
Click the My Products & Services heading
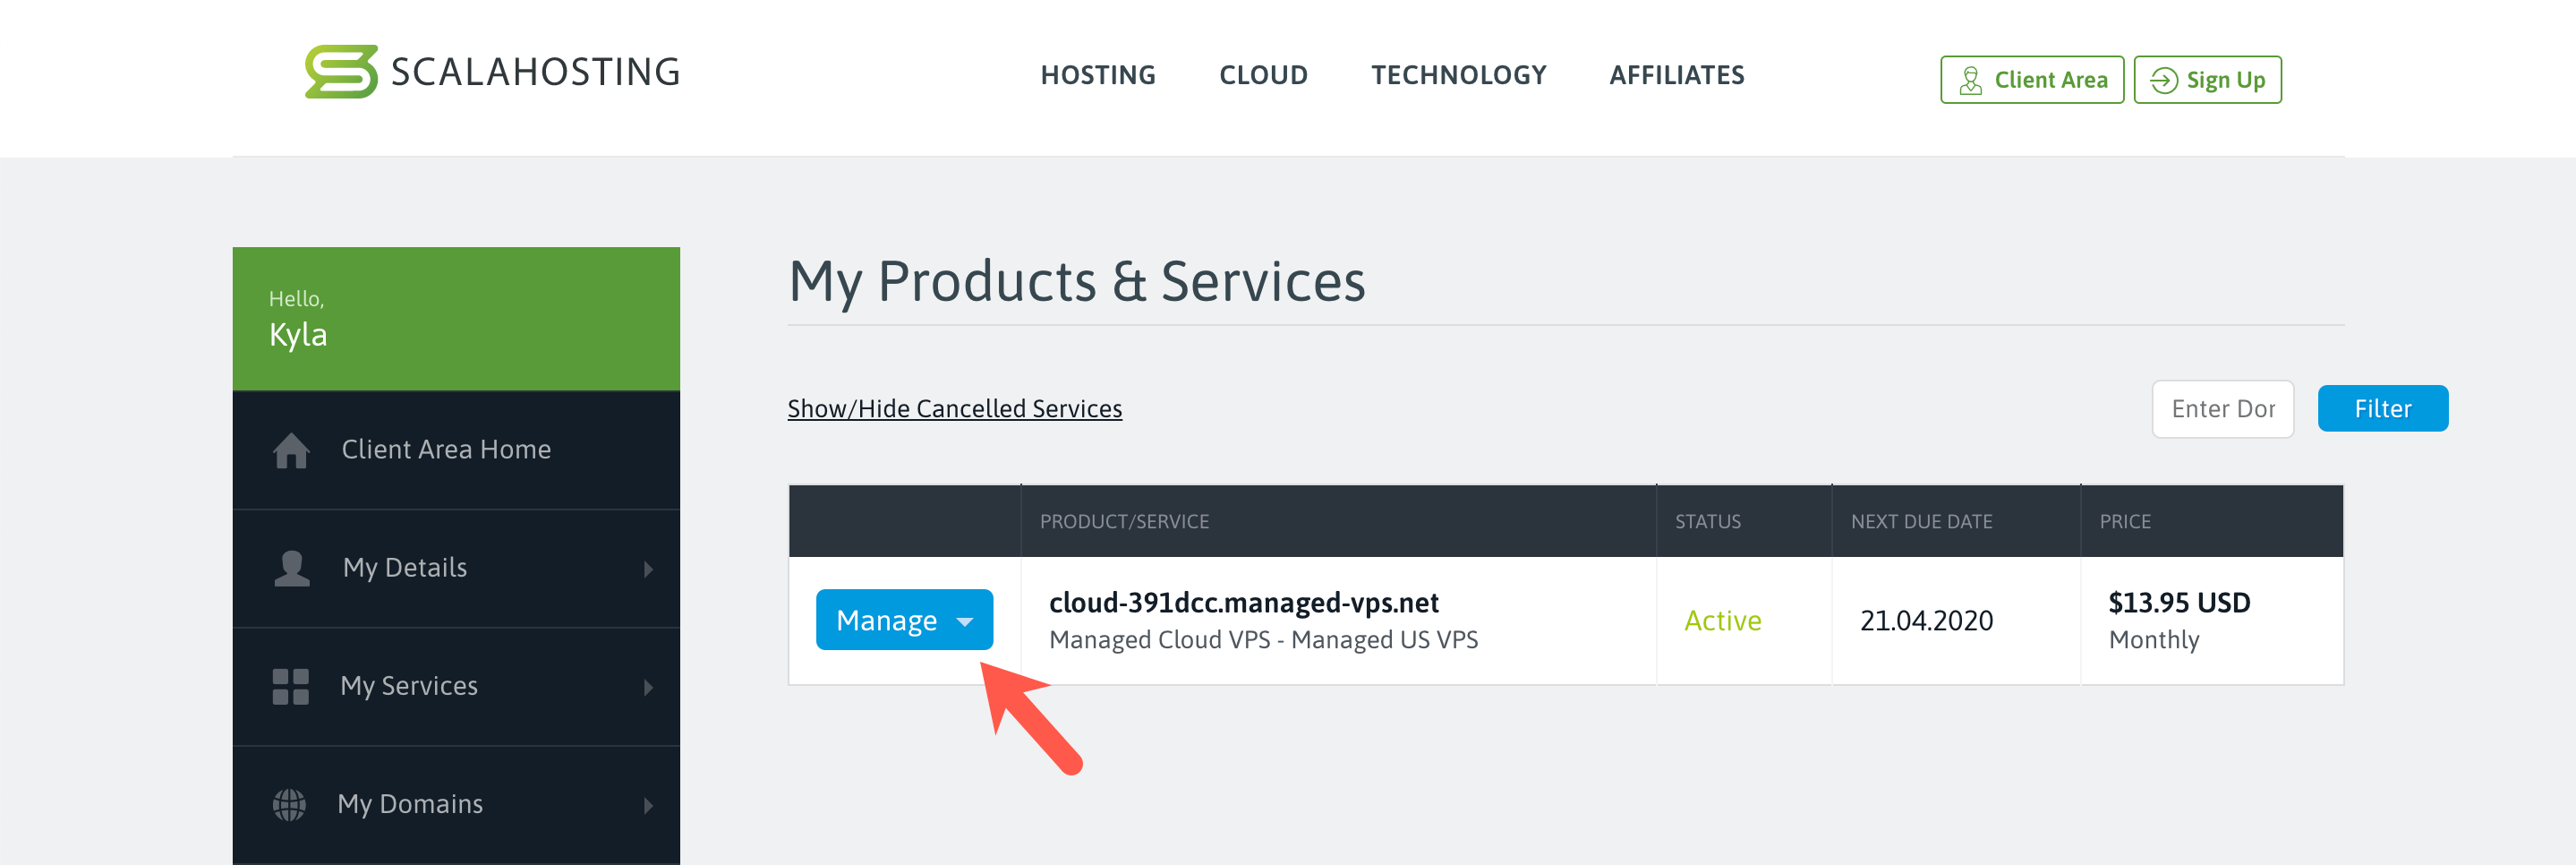(x=1076, y=282)
